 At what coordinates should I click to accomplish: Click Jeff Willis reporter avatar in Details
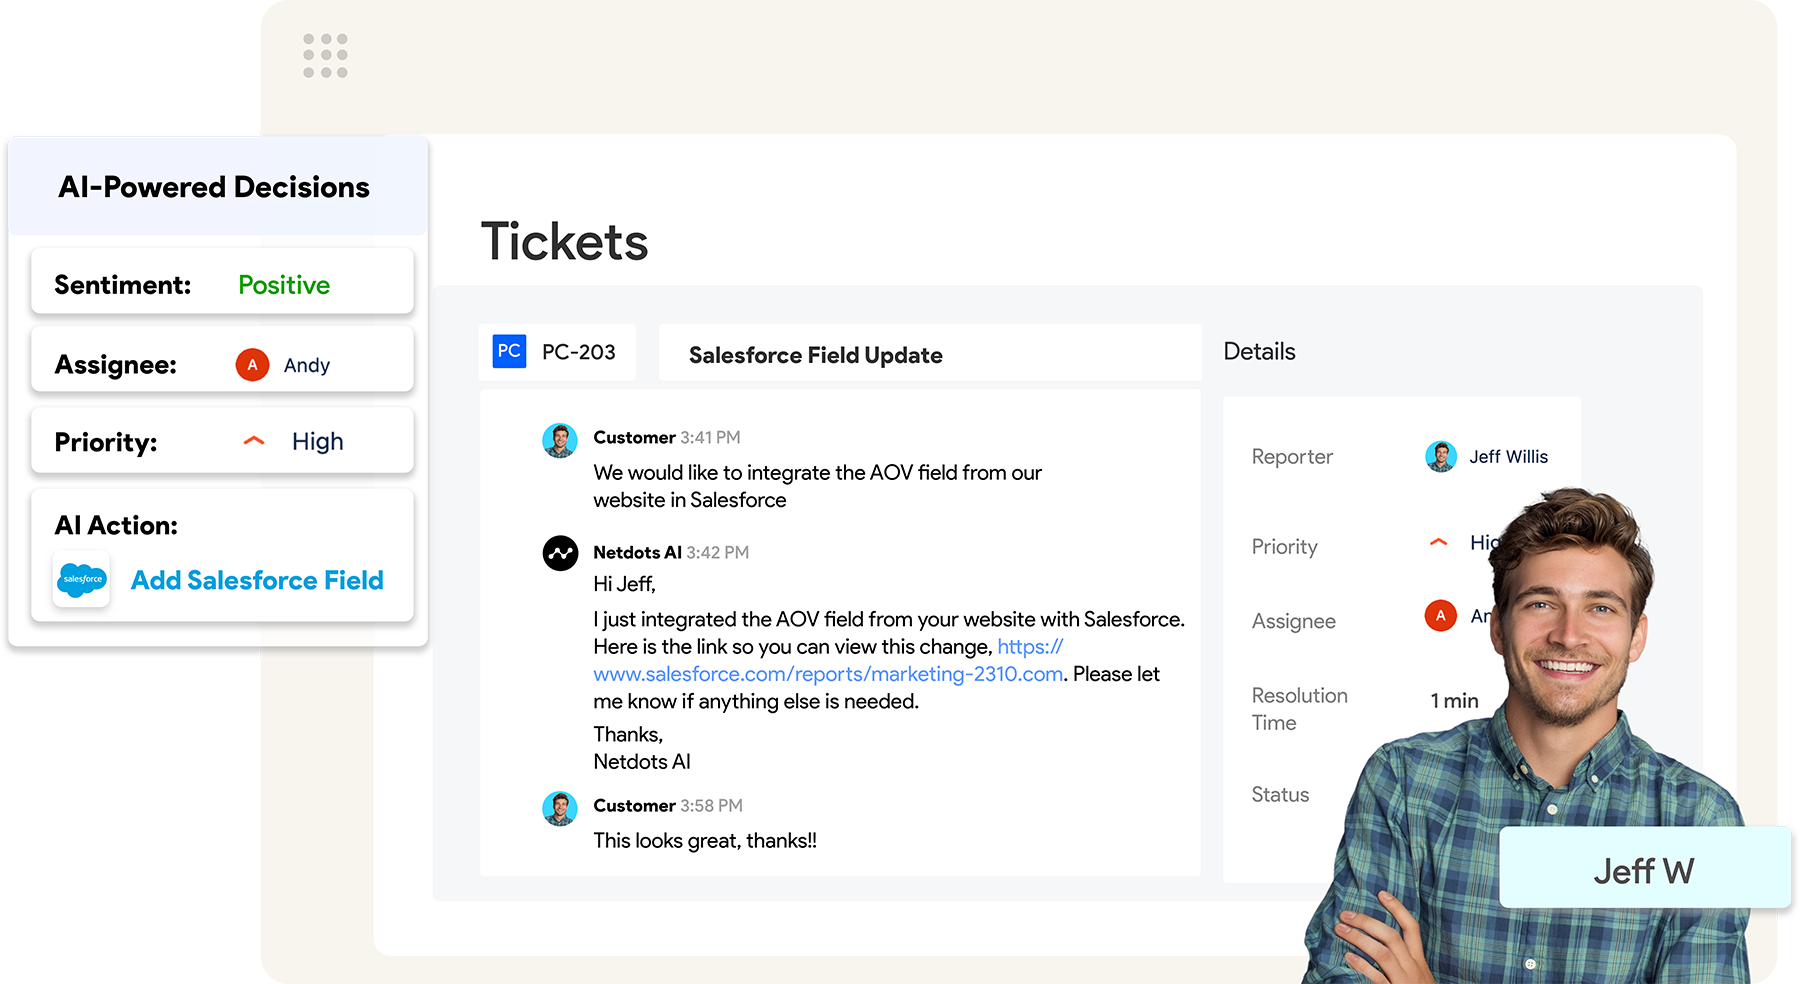coord(1440,457)
